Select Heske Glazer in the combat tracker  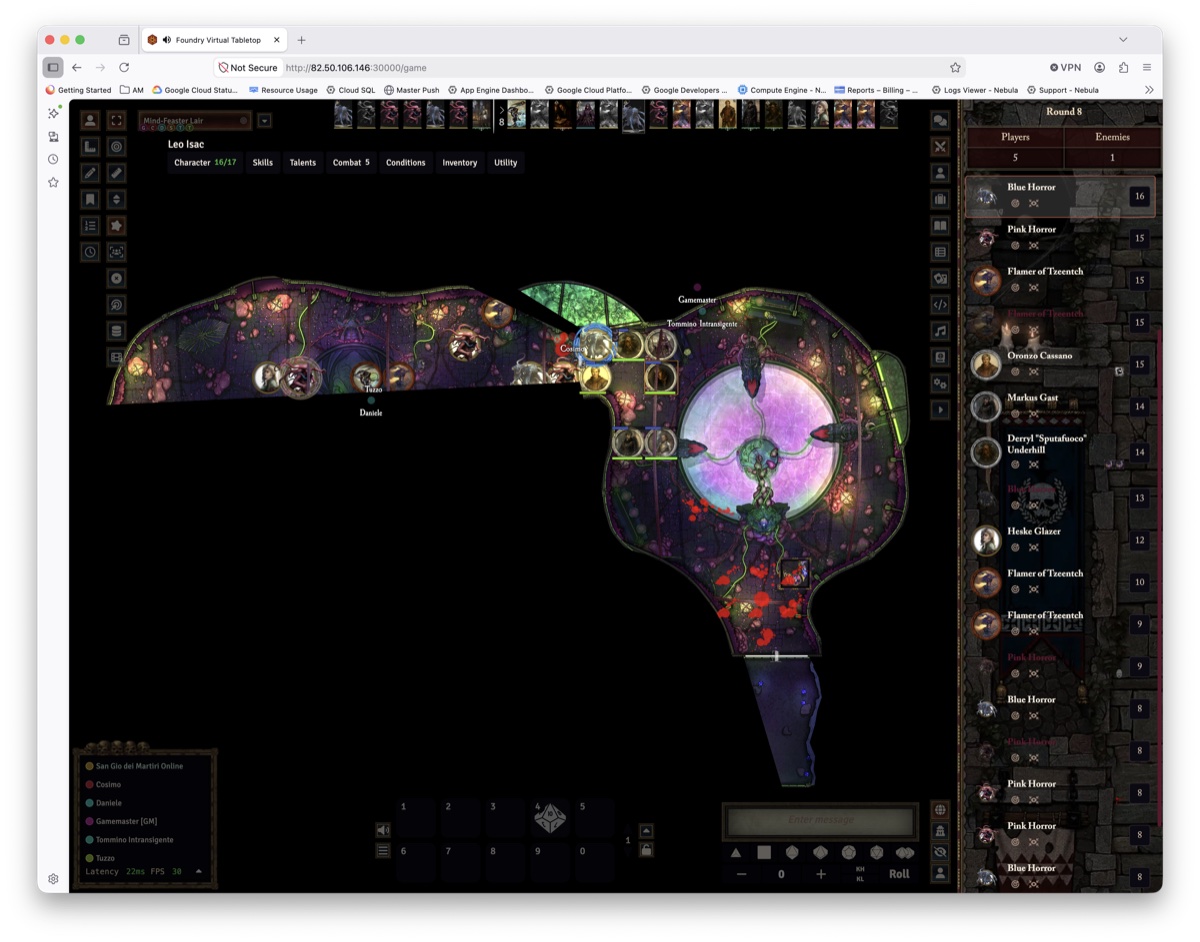[1062, 540]
